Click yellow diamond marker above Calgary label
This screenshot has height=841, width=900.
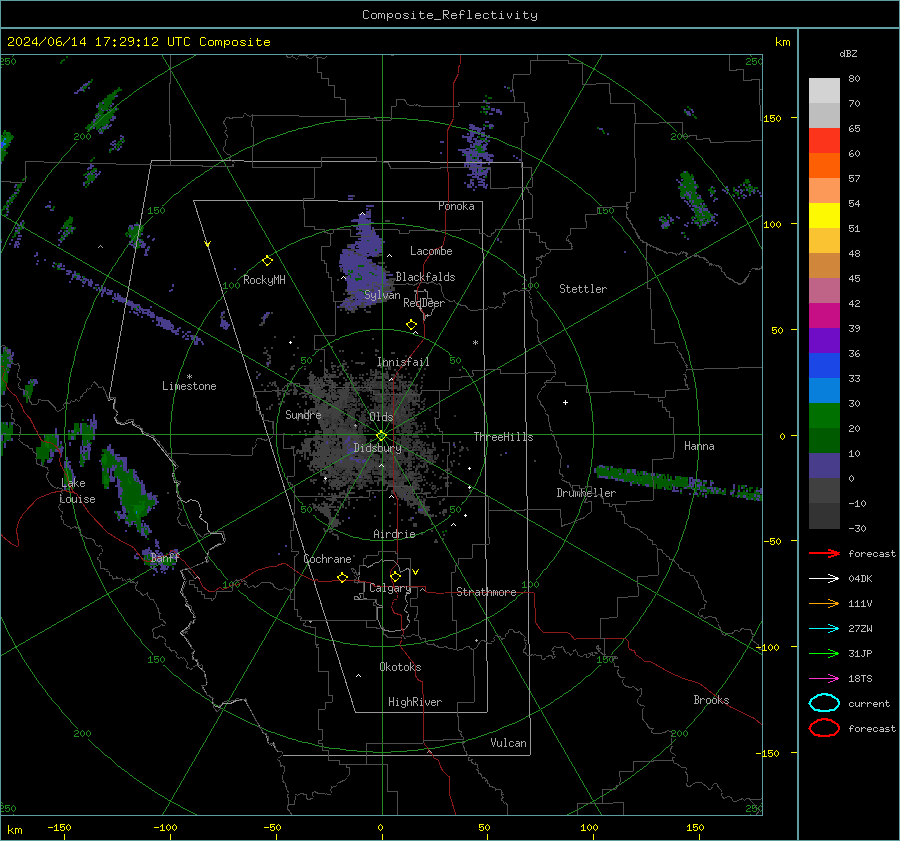[x=395, y=576]
